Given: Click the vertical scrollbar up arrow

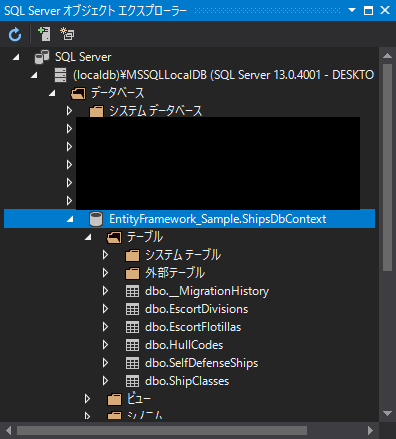Looking at the screenshot, I should click(x=387, y=56).
